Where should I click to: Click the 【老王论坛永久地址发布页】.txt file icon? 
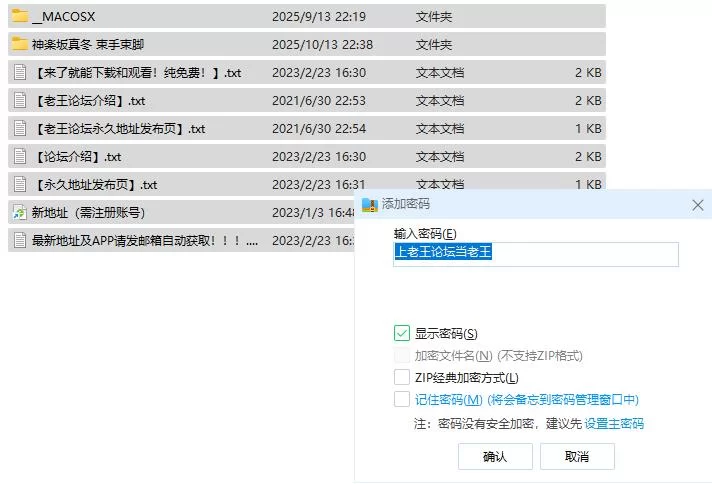click(x=20, y=128)
